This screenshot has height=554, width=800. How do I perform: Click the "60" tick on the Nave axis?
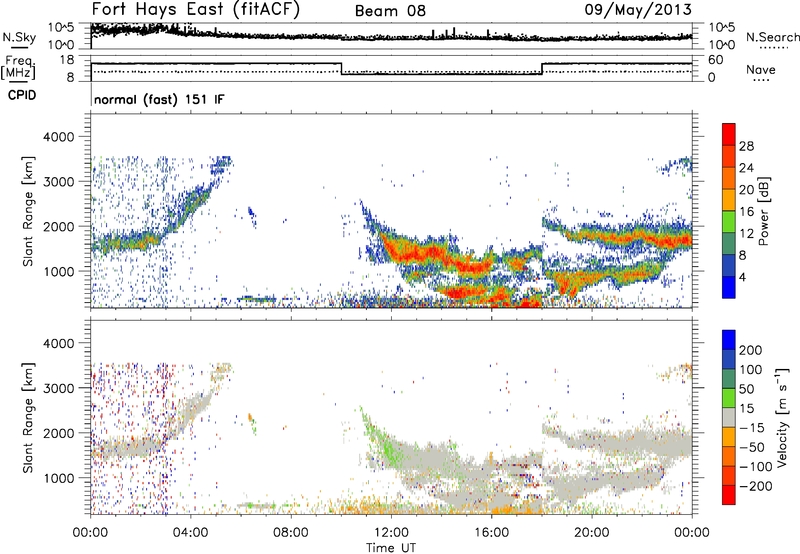pos(716,60)
